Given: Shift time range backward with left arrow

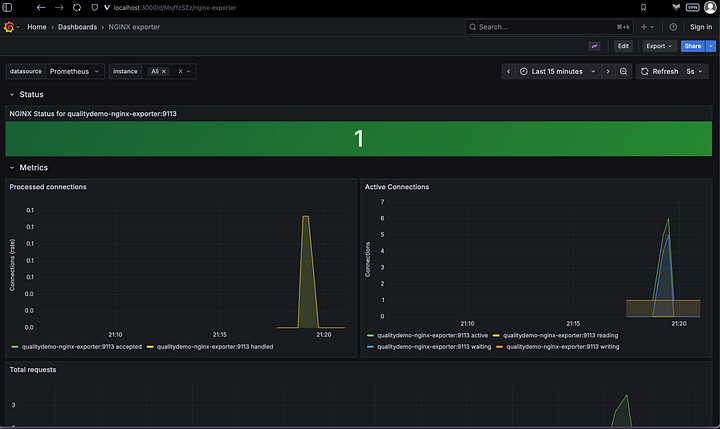Looking at the screenshot, I should (508, 71).
